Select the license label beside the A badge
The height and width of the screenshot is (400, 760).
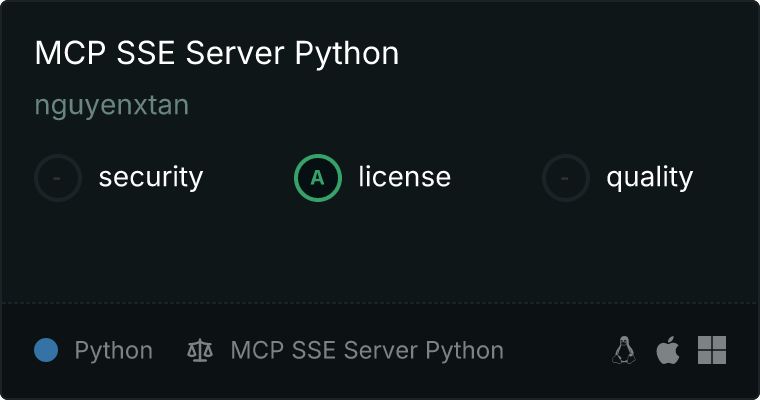click(404, 178)
